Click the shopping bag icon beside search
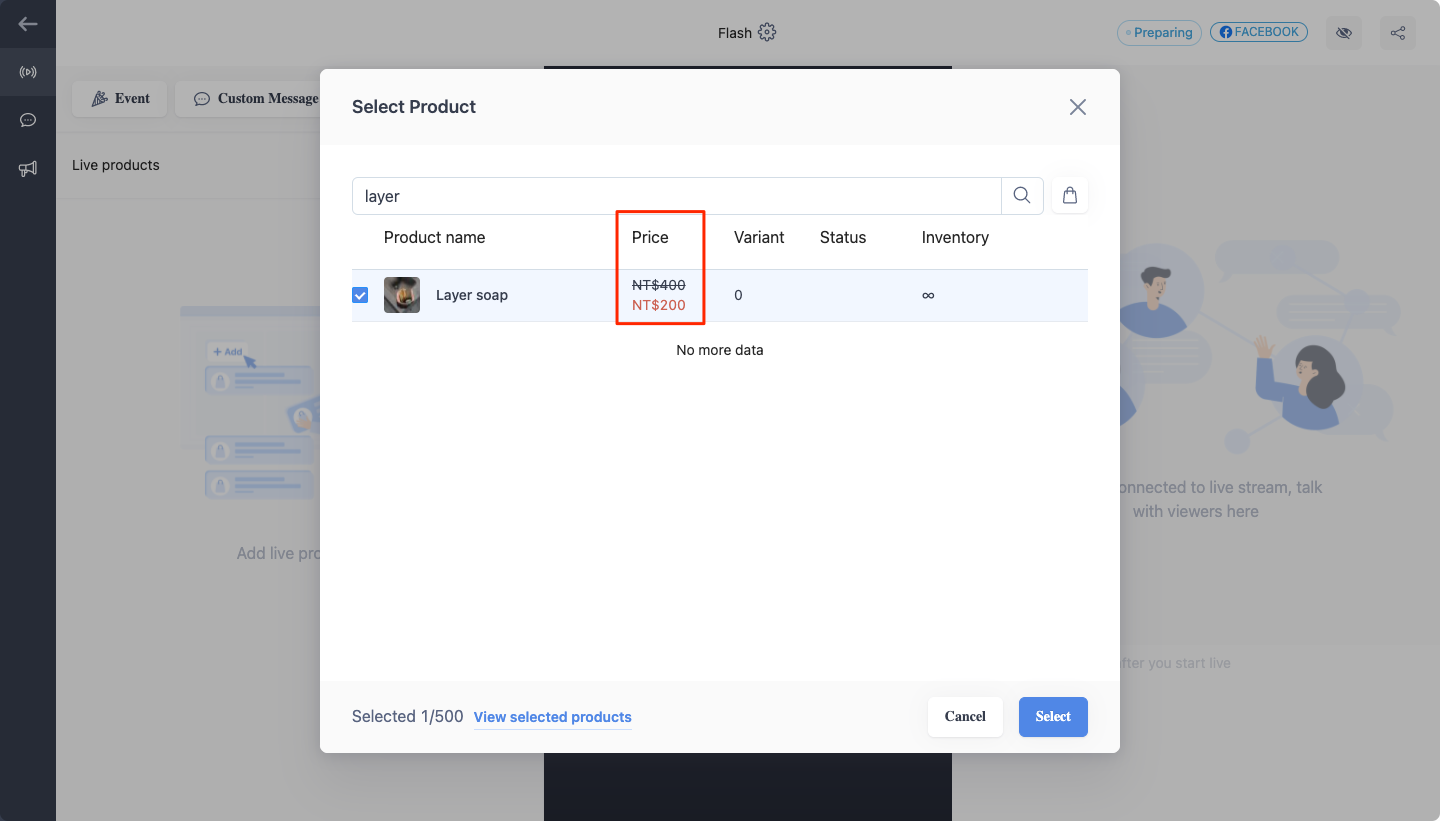1440x821 pixels. point(1070,196)
